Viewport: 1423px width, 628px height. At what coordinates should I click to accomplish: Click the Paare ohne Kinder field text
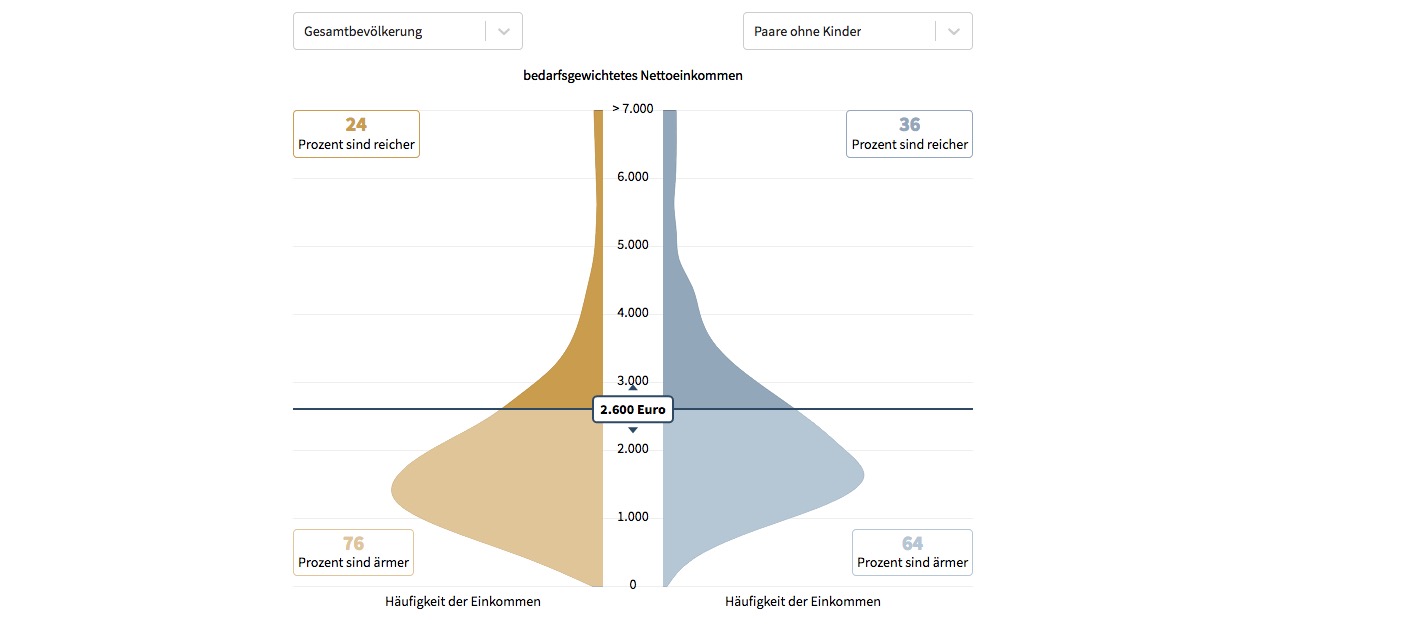808,31
